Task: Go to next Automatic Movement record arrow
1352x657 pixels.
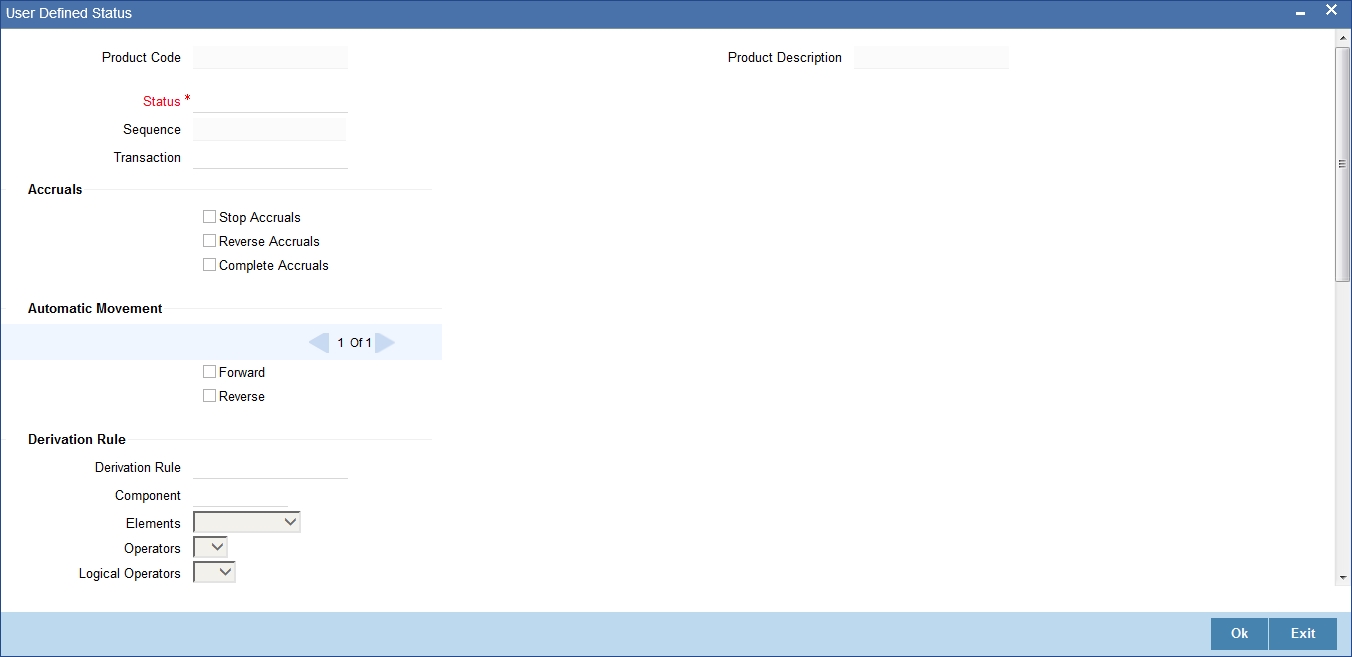Action: coord(385,343)
